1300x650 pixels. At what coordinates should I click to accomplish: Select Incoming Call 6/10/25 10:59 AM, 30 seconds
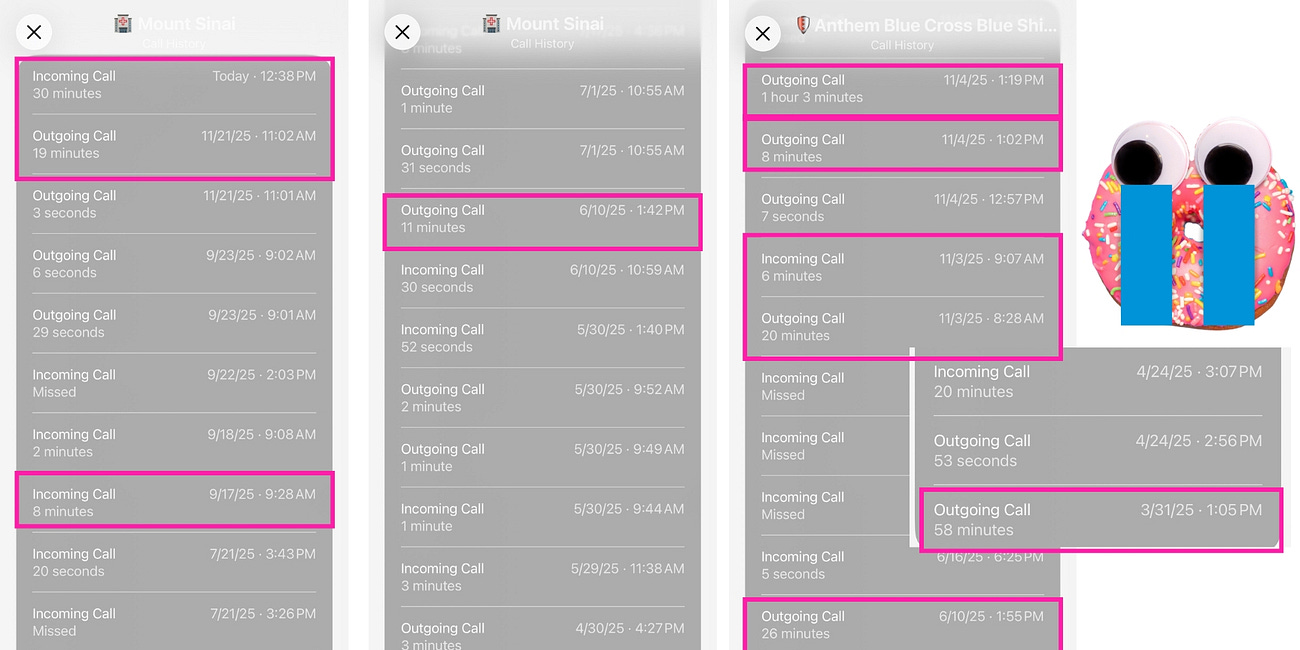(543, 278)
